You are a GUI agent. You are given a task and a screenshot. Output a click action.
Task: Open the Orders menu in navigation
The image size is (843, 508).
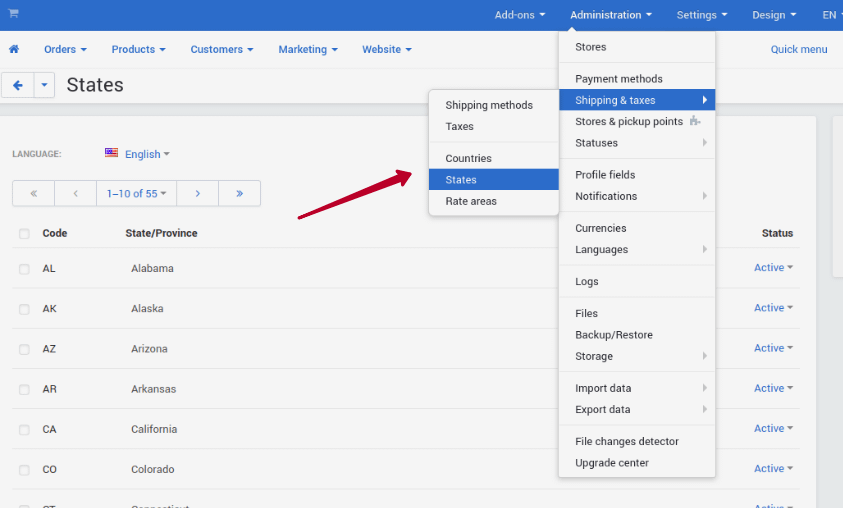click(65, 49)
